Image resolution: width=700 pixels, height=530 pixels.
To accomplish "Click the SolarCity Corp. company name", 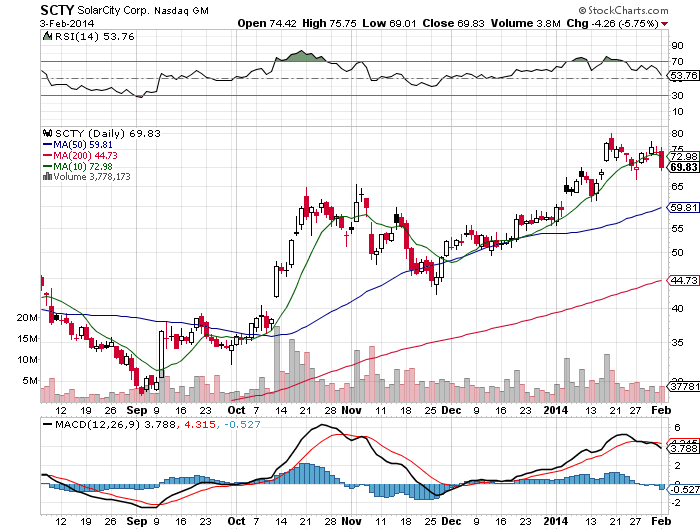I will (112, 10).
